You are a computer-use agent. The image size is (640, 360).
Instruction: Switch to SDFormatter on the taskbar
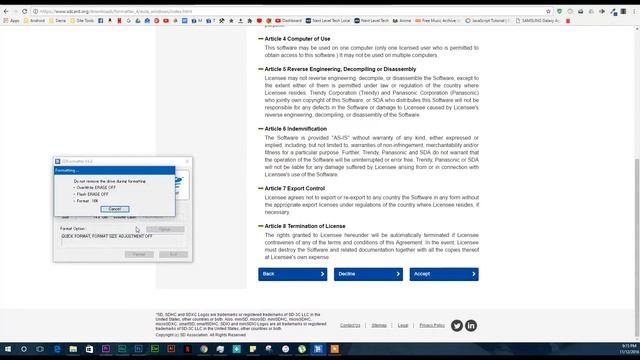tap(318, 349)
